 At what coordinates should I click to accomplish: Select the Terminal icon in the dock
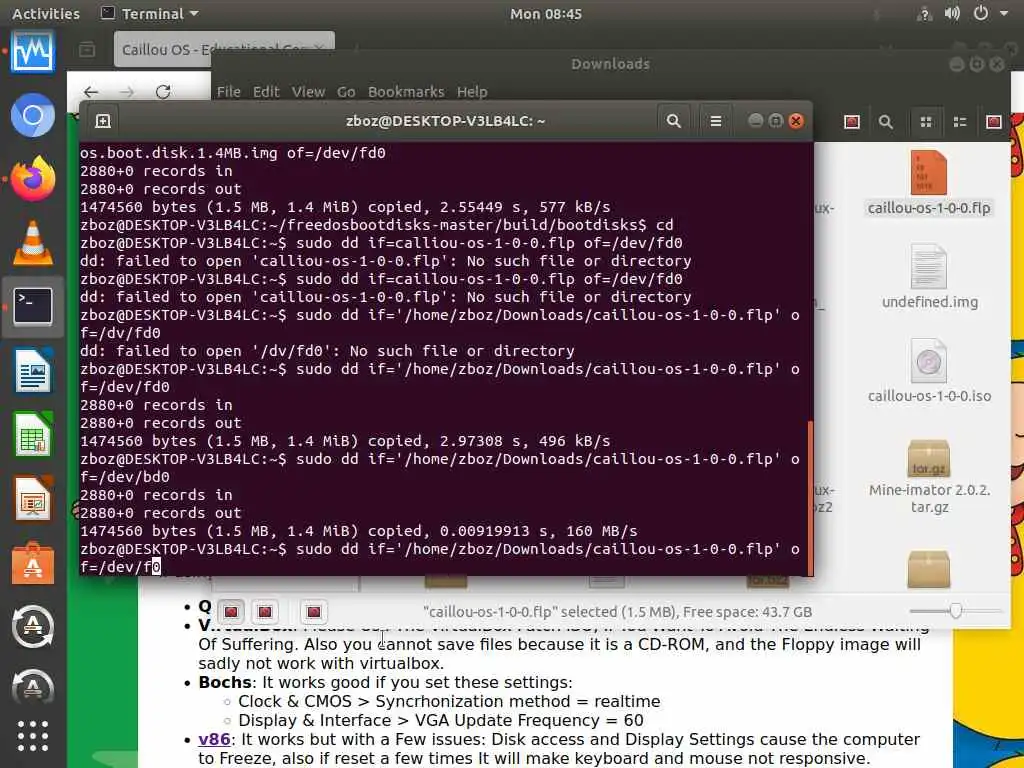[33, 306]
